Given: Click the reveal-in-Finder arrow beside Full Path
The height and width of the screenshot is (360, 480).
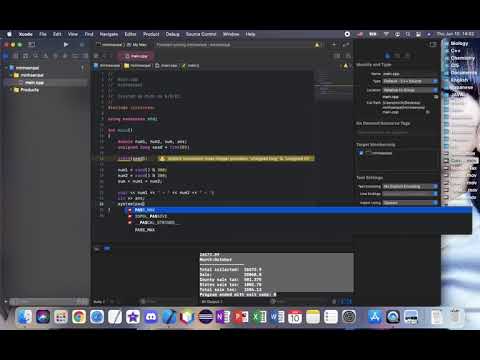Looking at the screenshot, I should click(427, 112).
